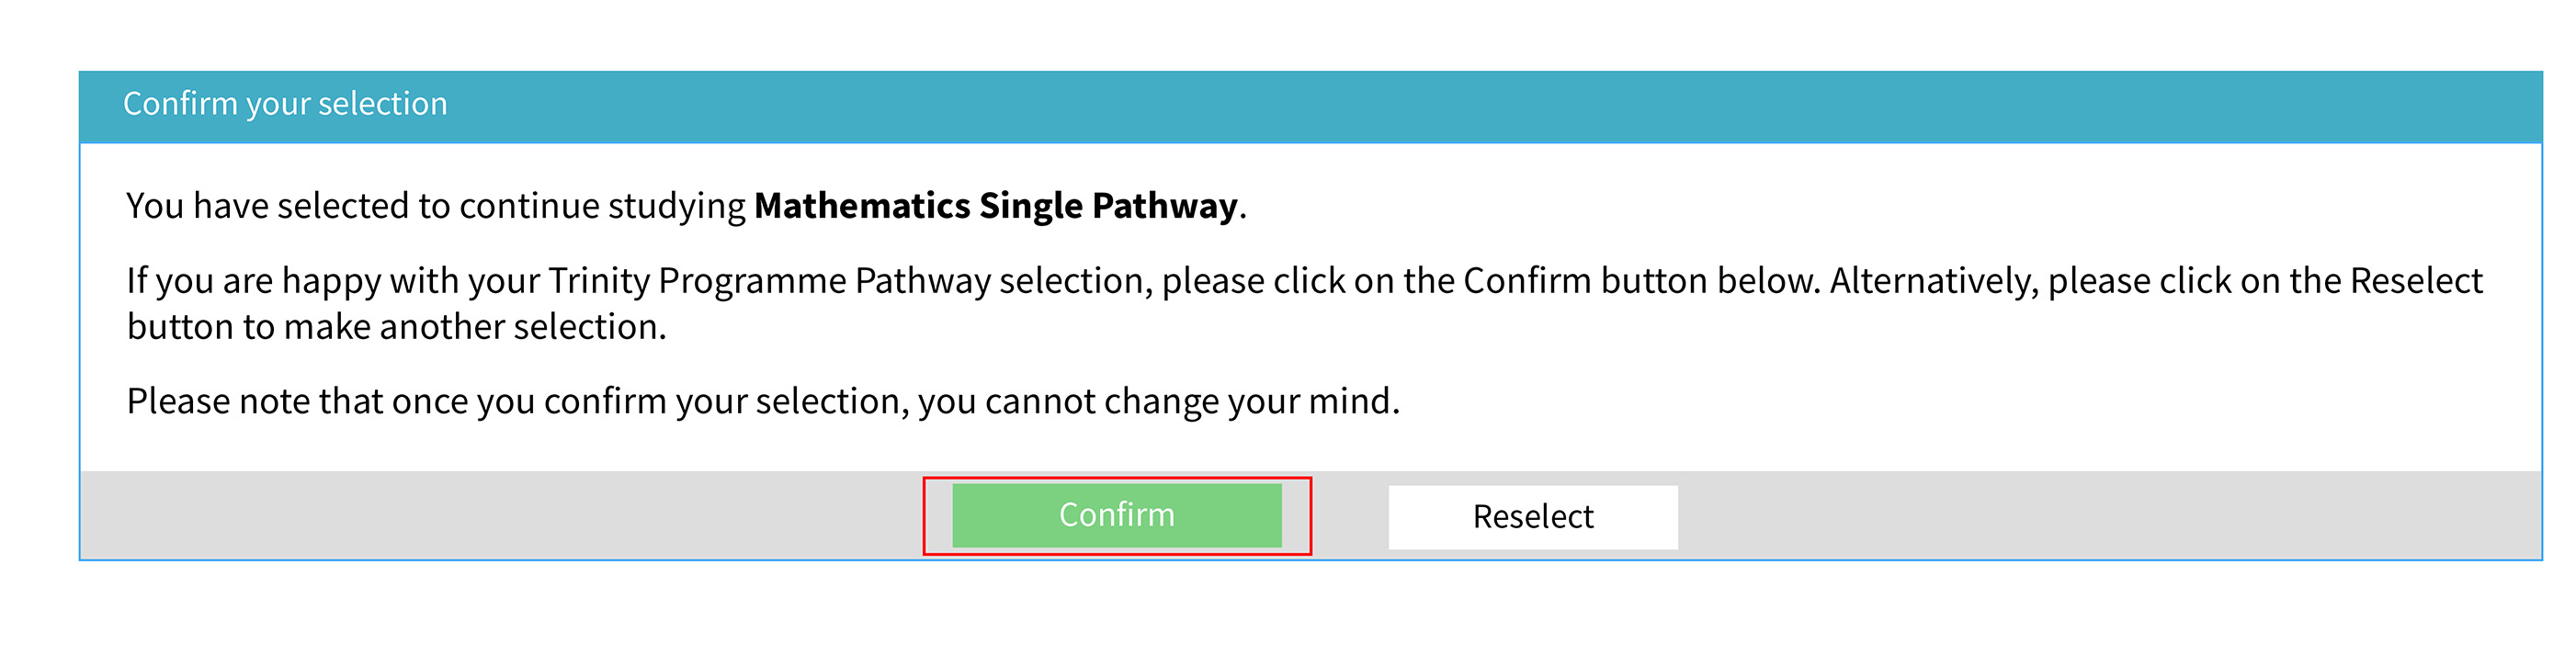Click the gray gap between Confirm and Reselect
Image resolution: width=2576 pixels, height=655 pixels.
point(1350,516)
